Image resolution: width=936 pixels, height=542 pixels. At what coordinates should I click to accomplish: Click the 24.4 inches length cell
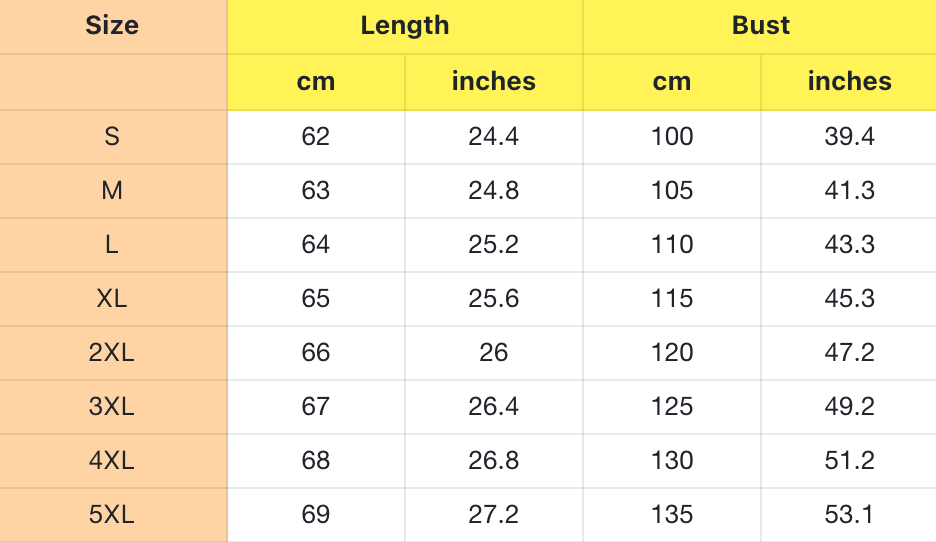click(494, 137)
